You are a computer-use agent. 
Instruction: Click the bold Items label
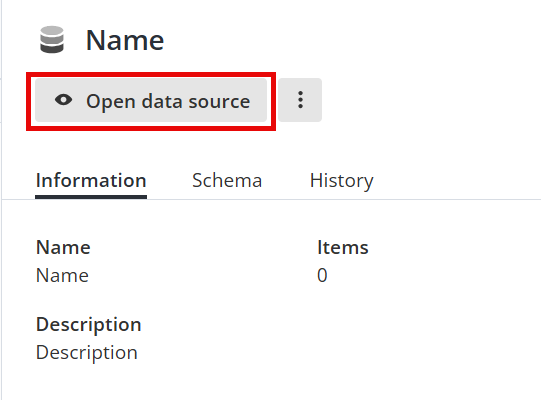[343, 247]
